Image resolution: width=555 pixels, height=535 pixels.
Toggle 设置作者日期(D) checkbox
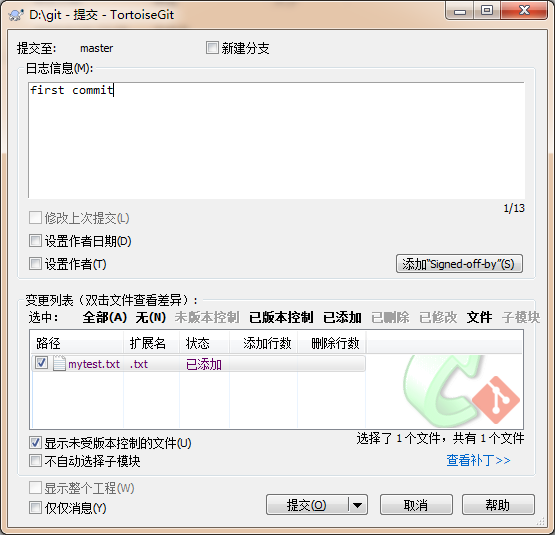[x=35, y=241]
